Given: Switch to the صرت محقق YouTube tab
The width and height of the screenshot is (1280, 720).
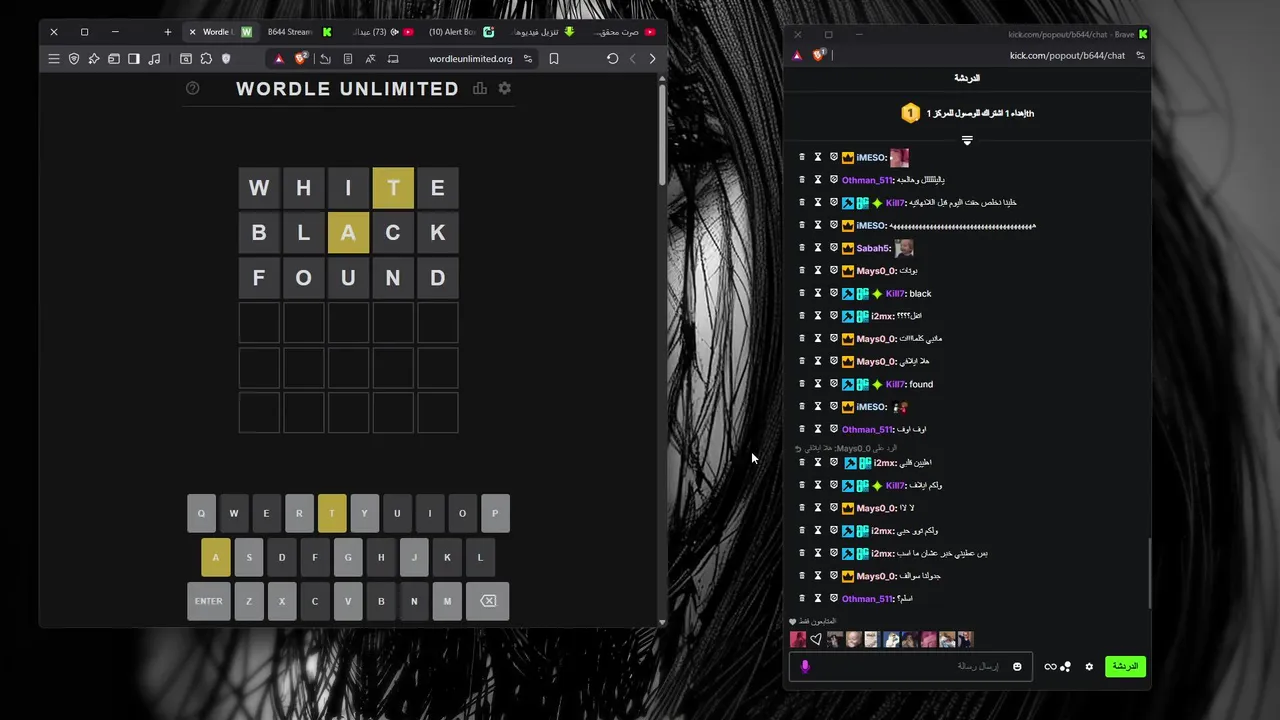Looking at the screenshot, I should pos(623,32).
